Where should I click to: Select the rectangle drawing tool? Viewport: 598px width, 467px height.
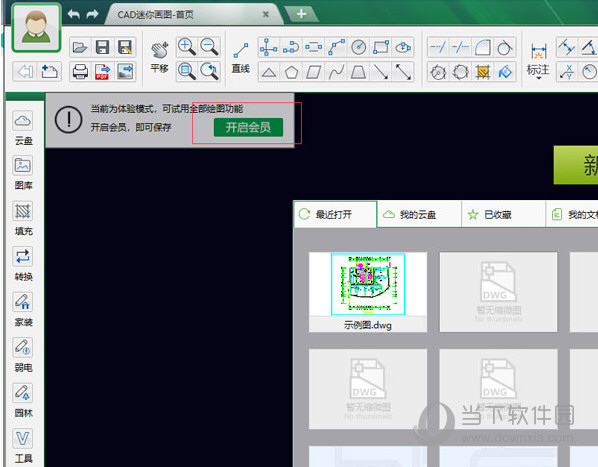[x=381, y=47]
